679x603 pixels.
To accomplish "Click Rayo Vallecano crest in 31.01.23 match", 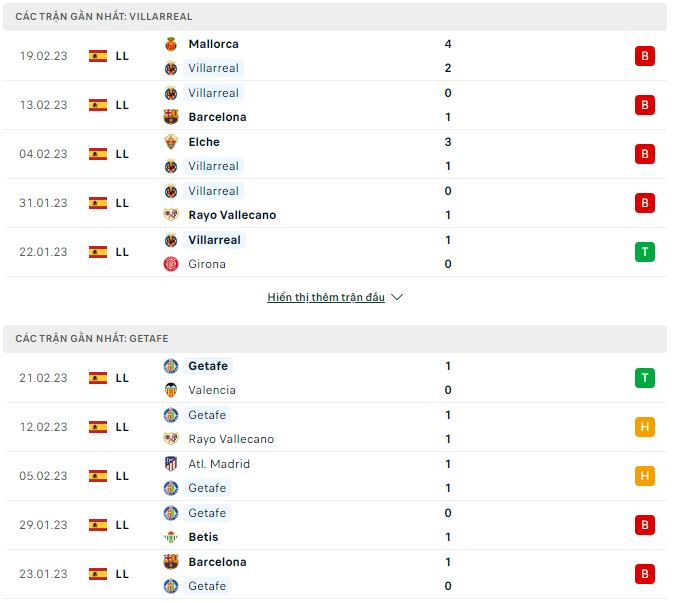I will (171, 215).
